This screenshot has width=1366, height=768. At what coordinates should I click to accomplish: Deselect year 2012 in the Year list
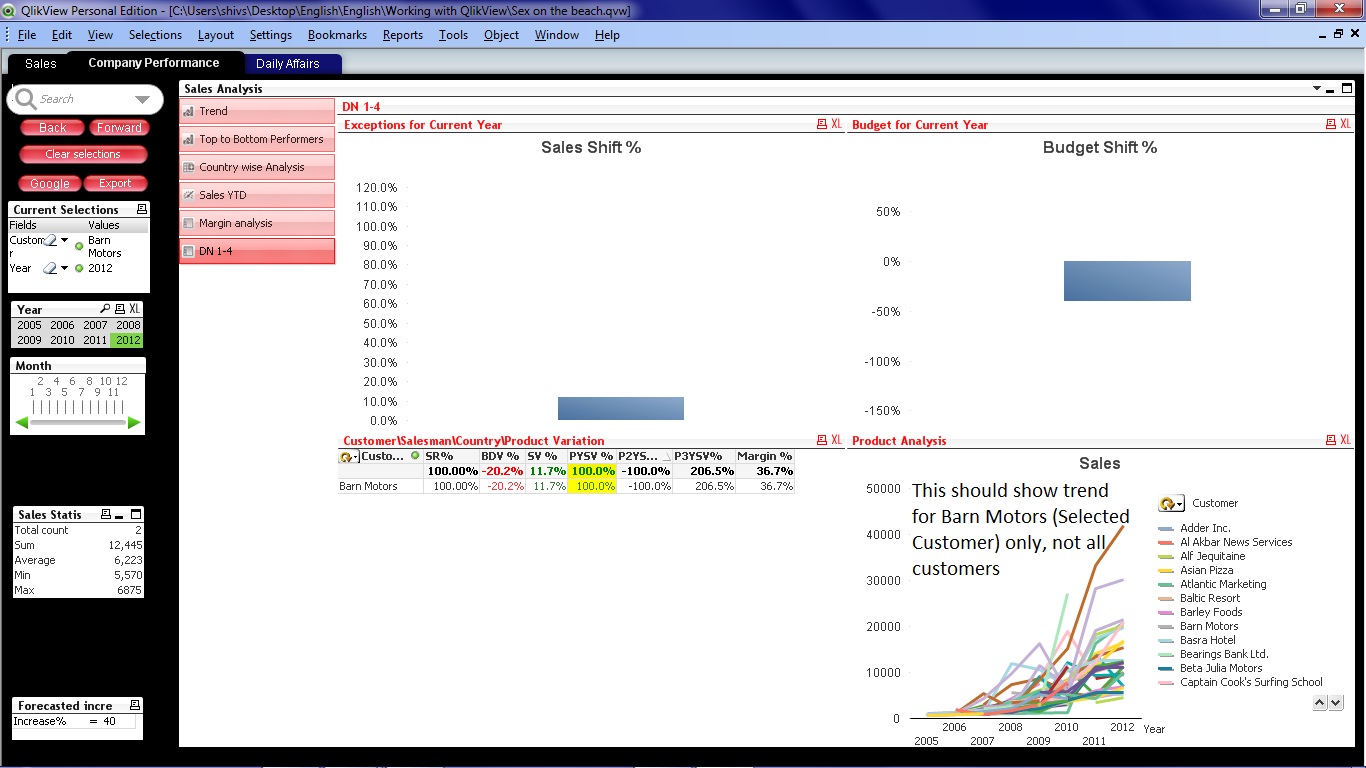click(128, 340)
